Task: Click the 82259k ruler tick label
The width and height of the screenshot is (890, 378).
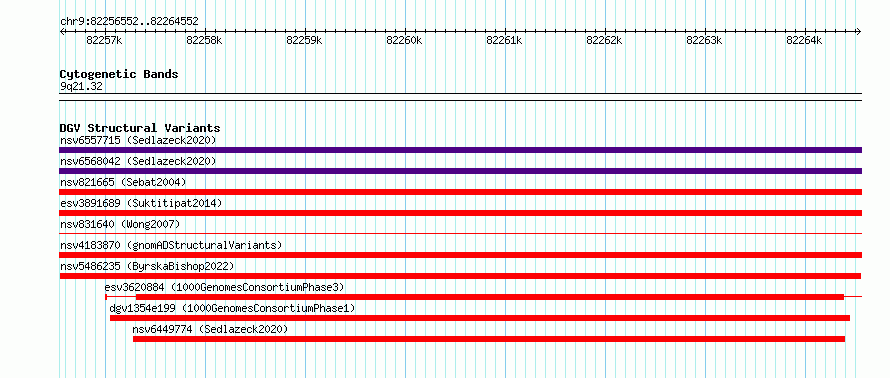Action: click(304, 41)
